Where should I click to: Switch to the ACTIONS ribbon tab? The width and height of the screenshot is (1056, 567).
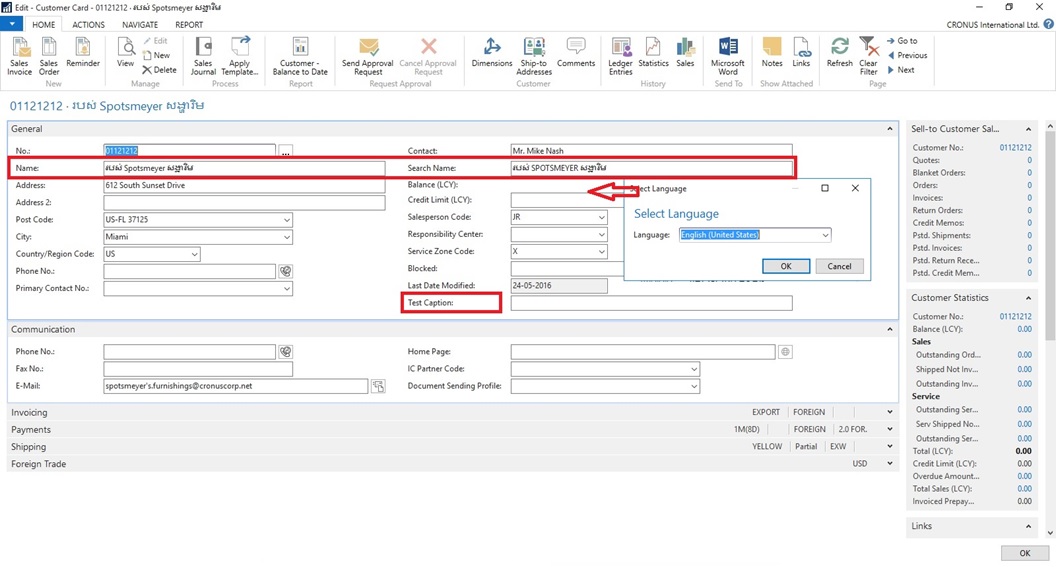point(88,25)
